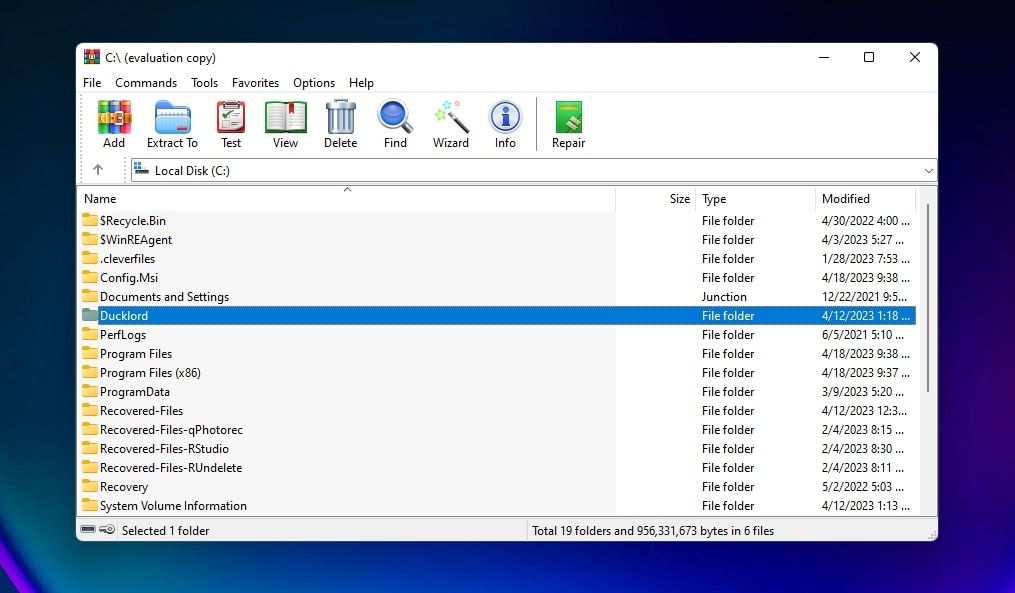Select the Program Files folder name

(136, 353)
